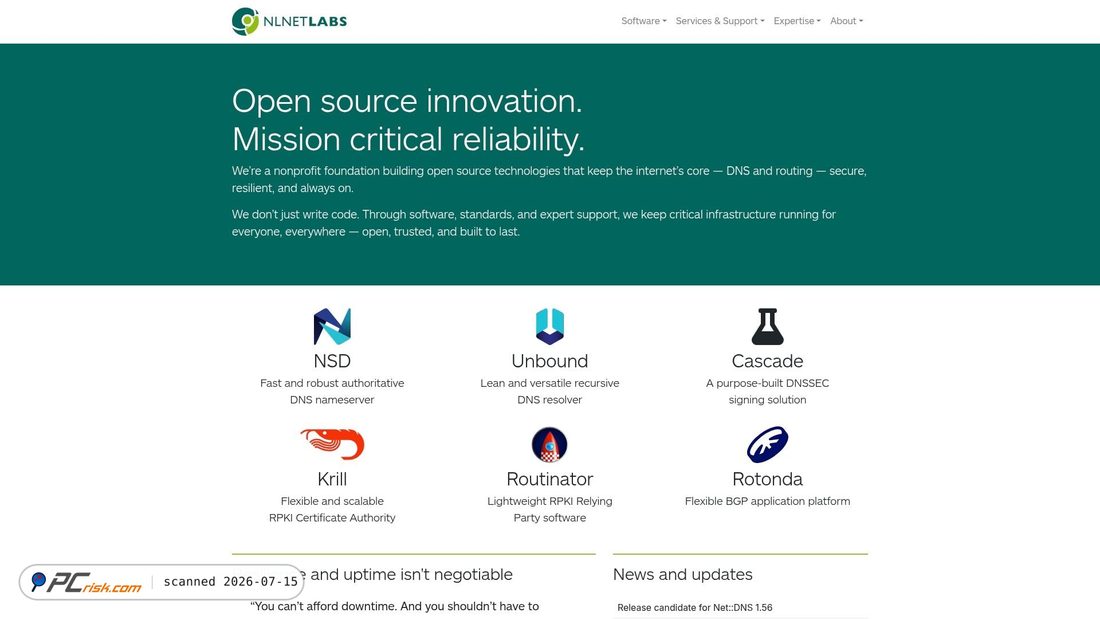Click 'Open source innovation.' headline
The width and height of the screenshot is (1100, 619).
tap(407, 101)
